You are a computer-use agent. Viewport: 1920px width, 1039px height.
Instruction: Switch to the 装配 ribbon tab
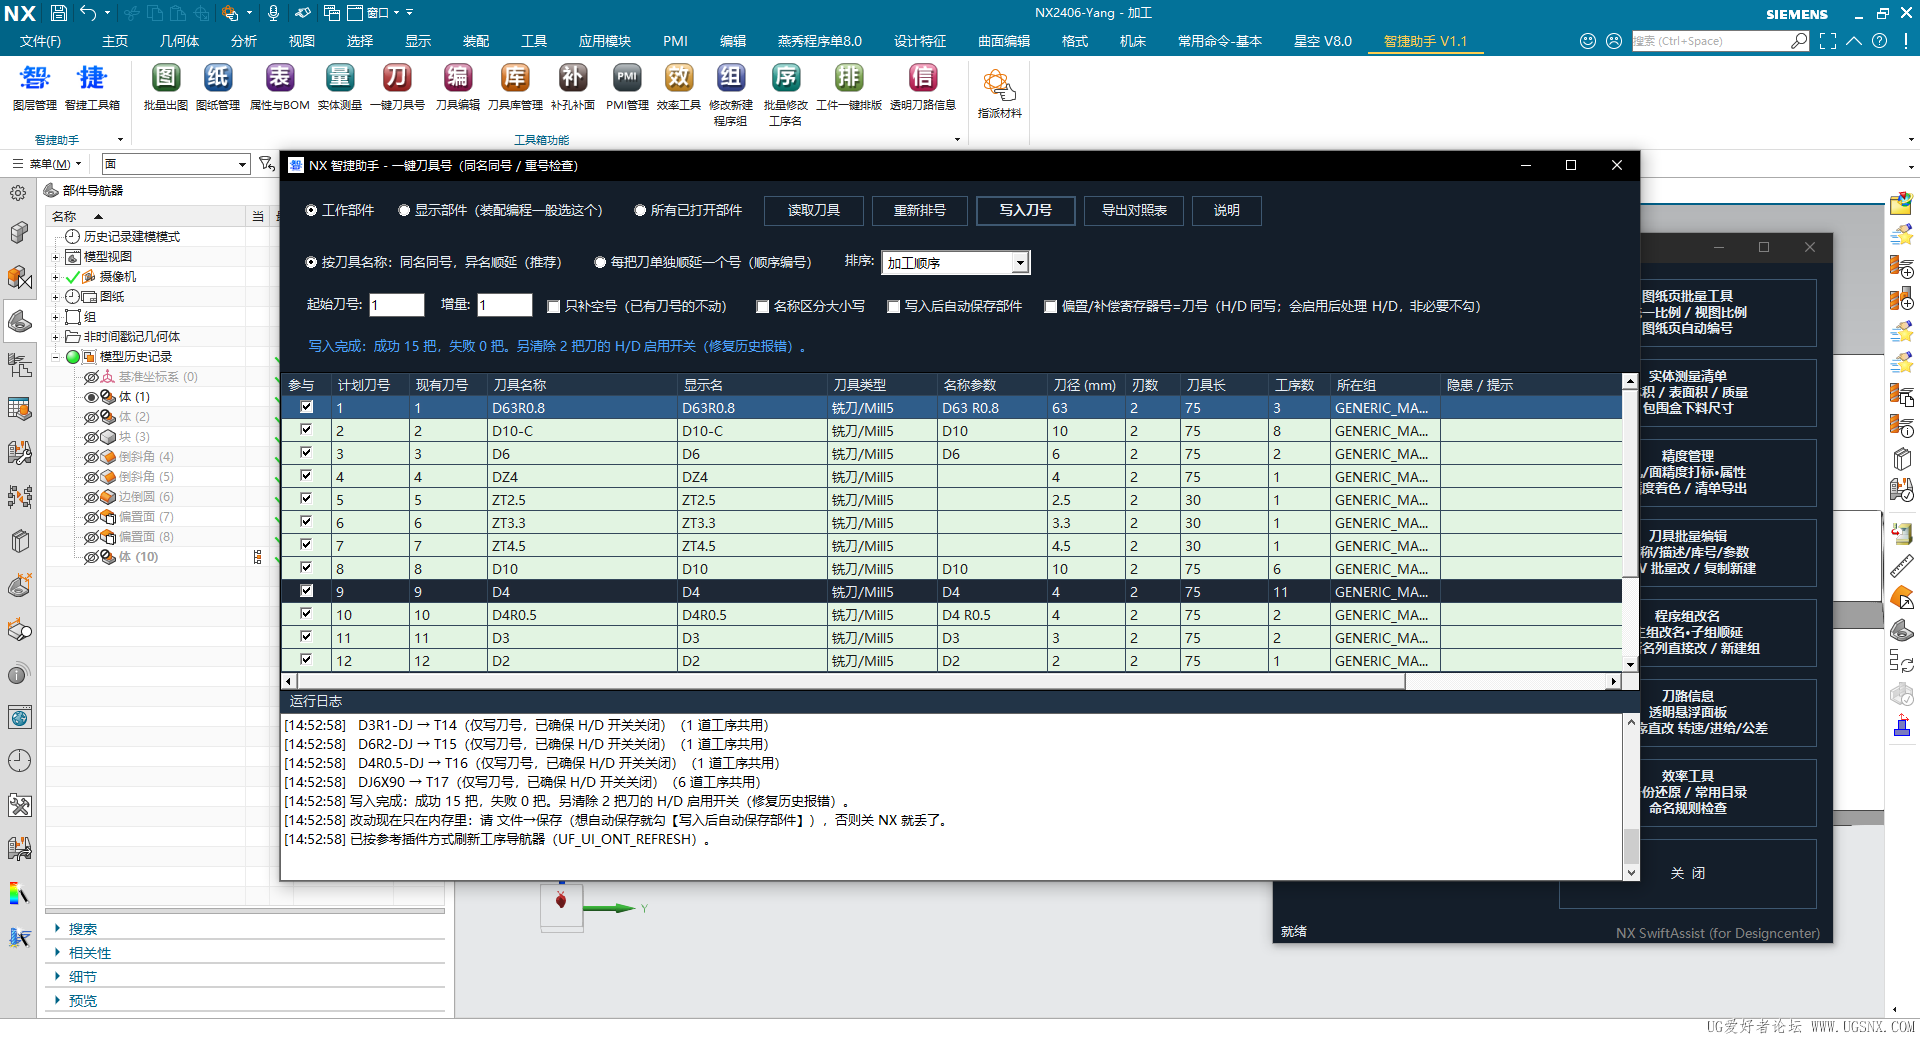point(476,41)
